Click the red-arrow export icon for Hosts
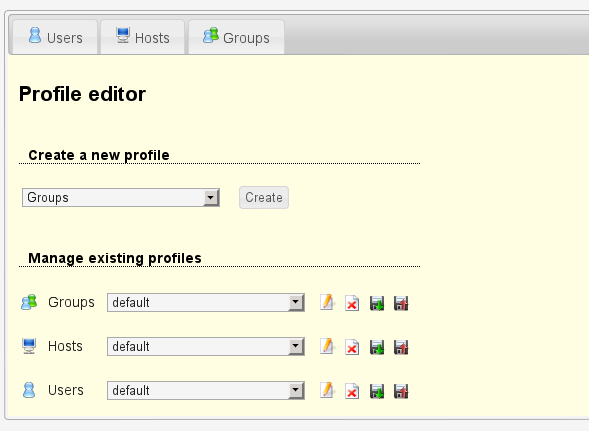This screenshot has height=431, width=589. (401, 347)
